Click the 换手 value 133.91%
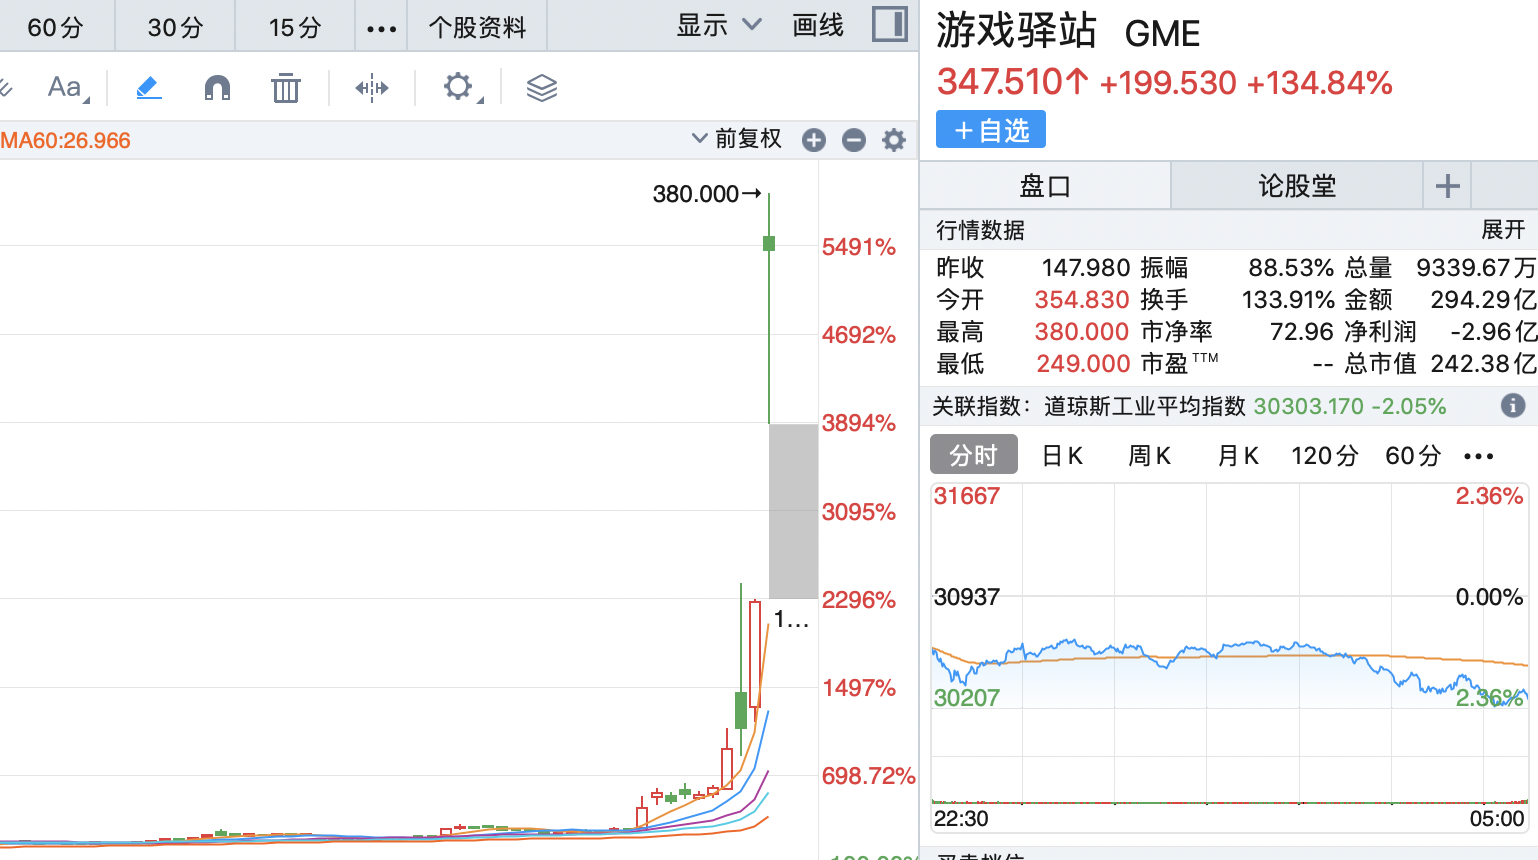The width and height of the screenshot is (1538, 860). [x=1288, y=299]
